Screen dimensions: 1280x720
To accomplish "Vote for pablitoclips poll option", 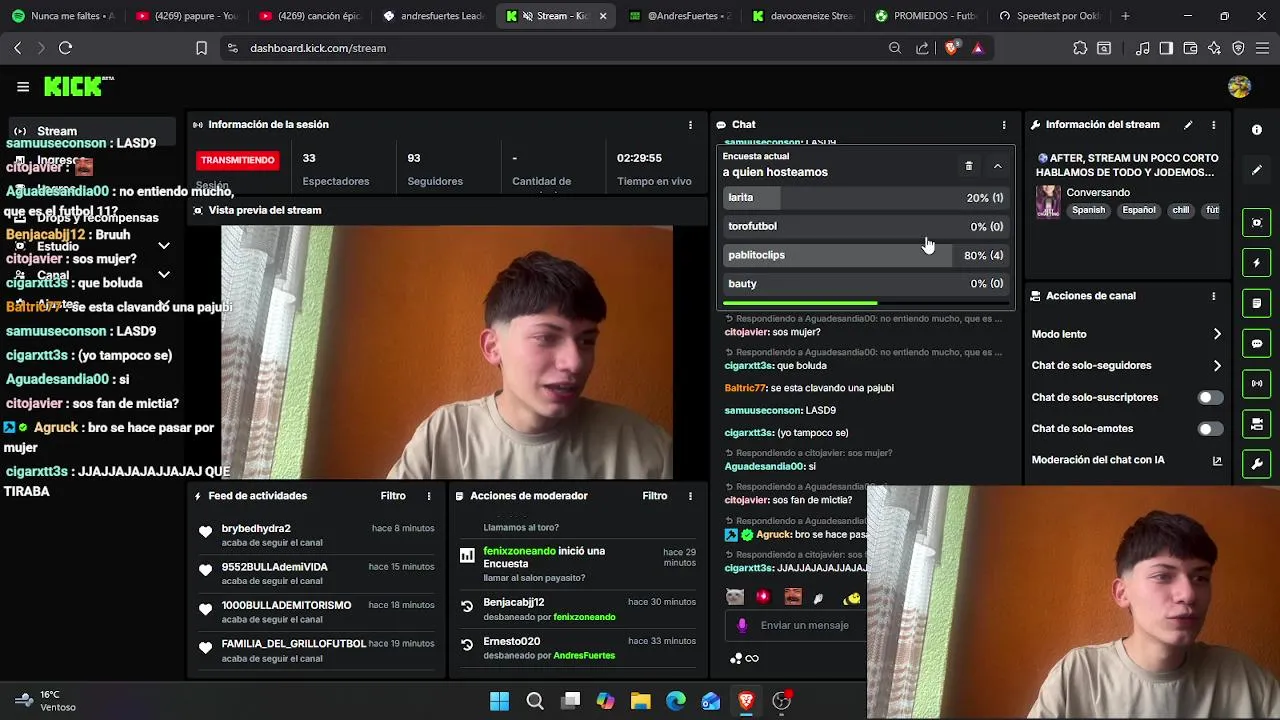I will tap(866, 255).
